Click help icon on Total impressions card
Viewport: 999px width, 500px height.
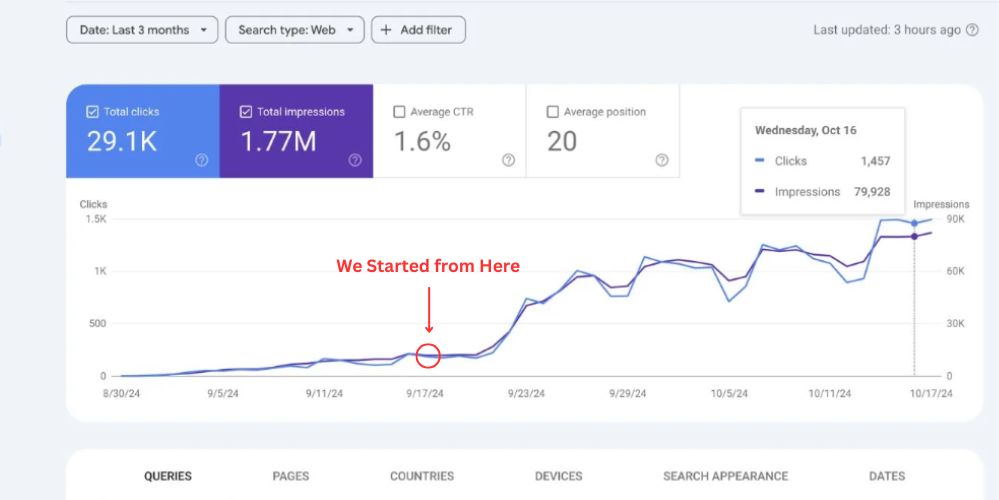(x=355, y=160)
